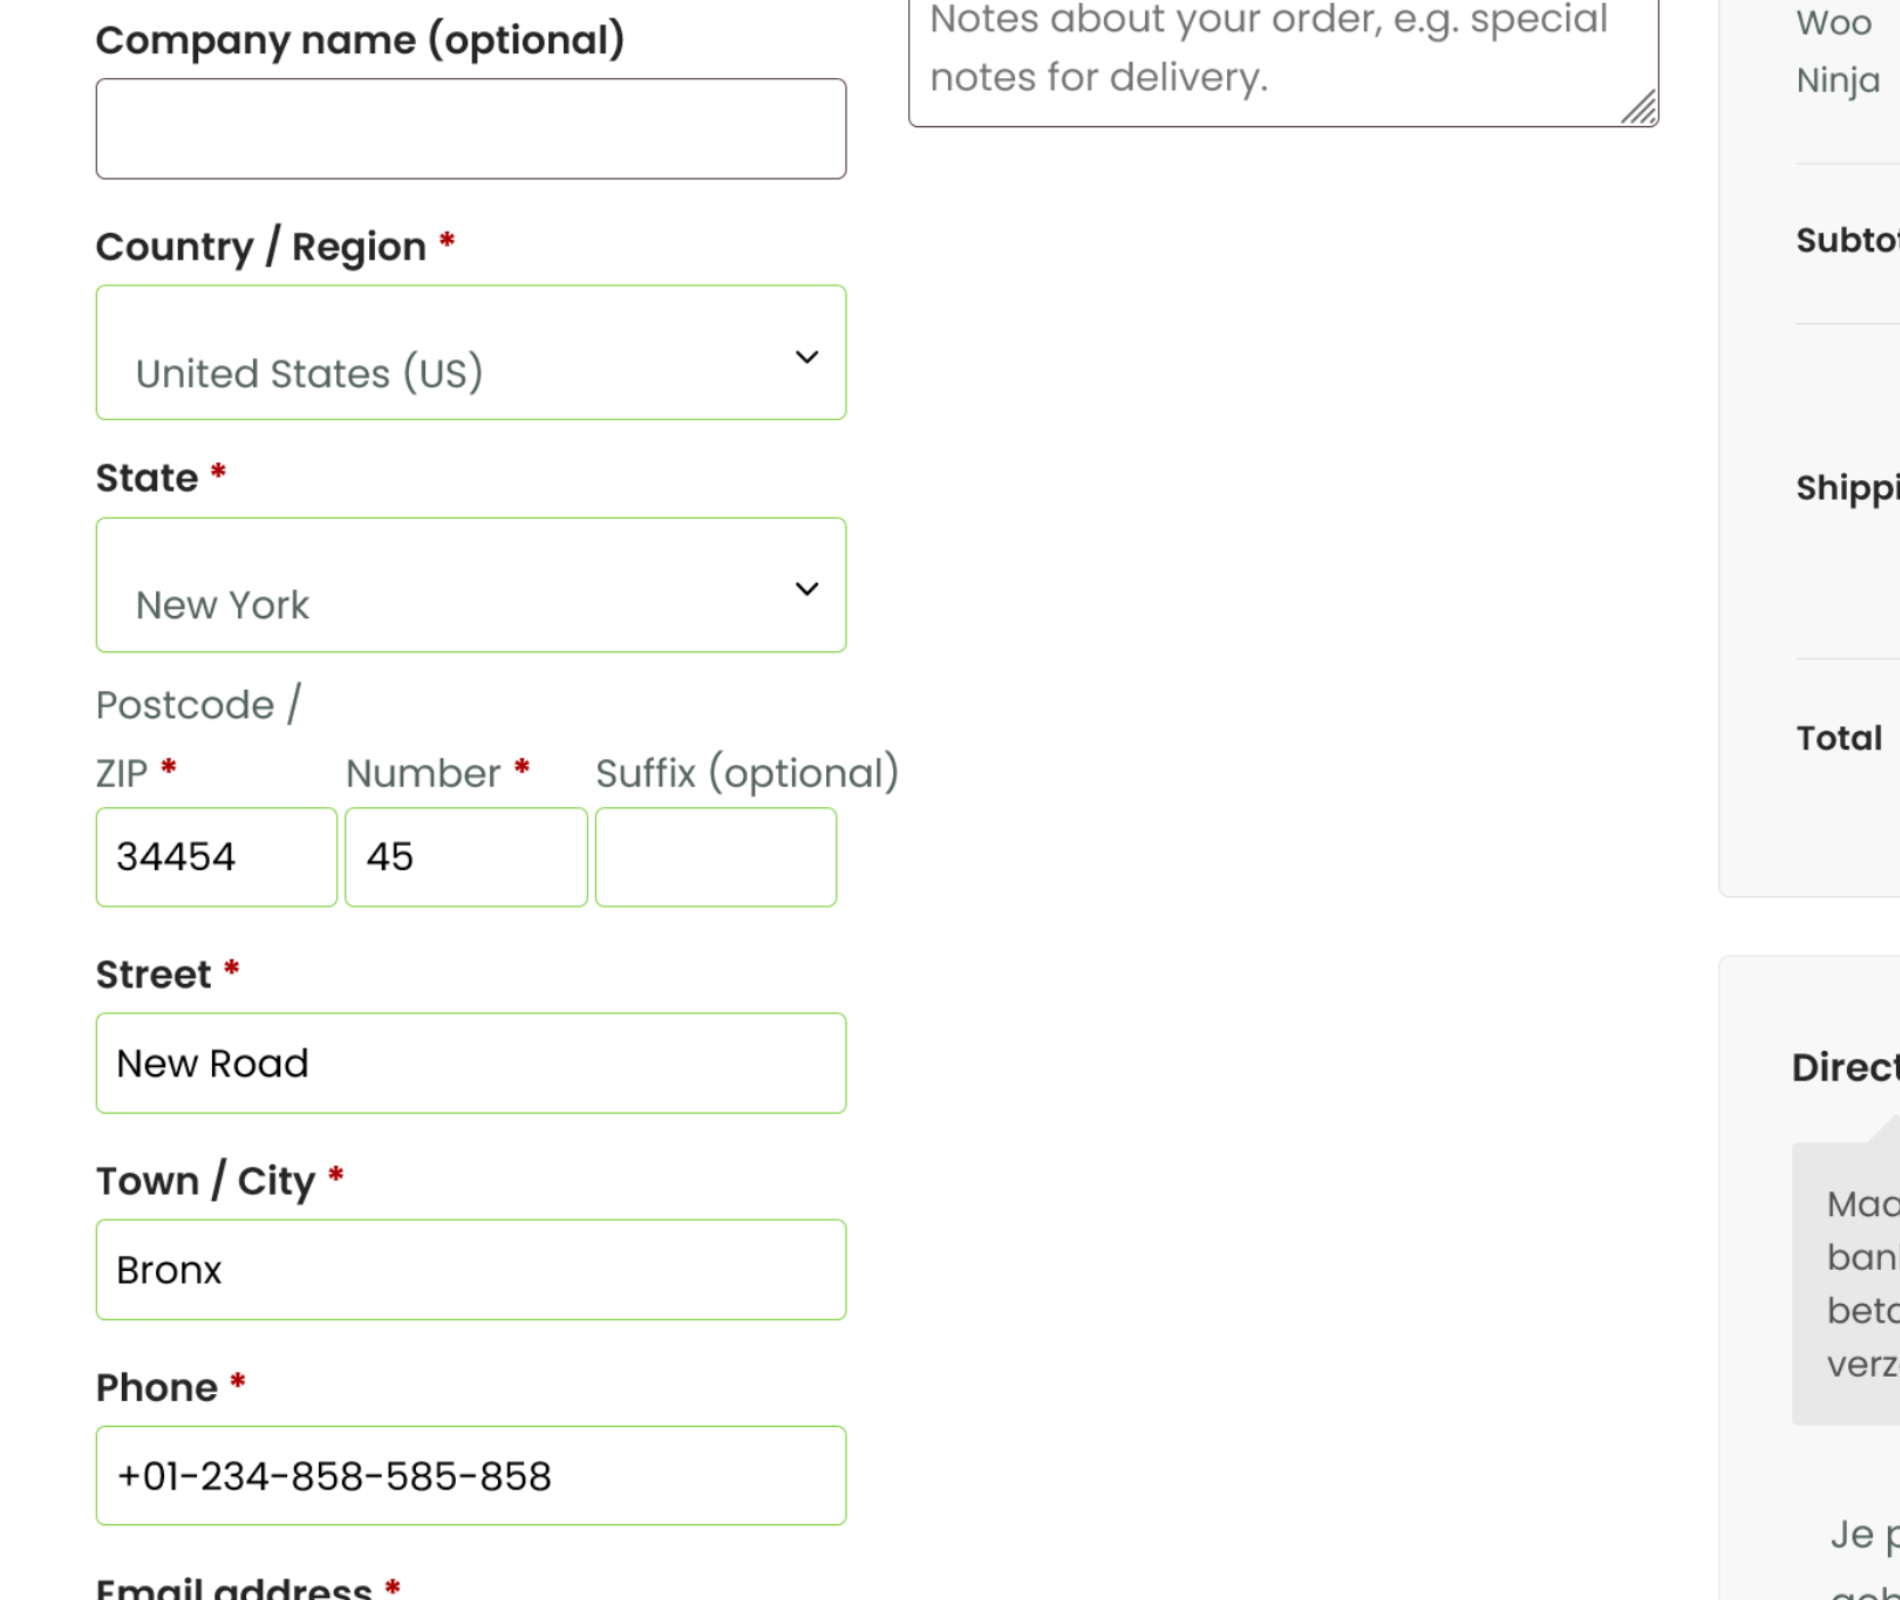Viewport: 1900px width, 1600px height.
Task: Click the Email address label
Action: click(x=234, y=1588)
